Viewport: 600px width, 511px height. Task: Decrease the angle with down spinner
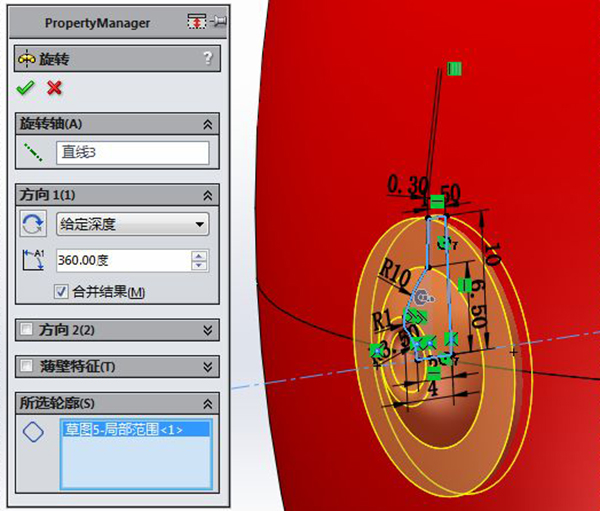(x=199, y=265)
